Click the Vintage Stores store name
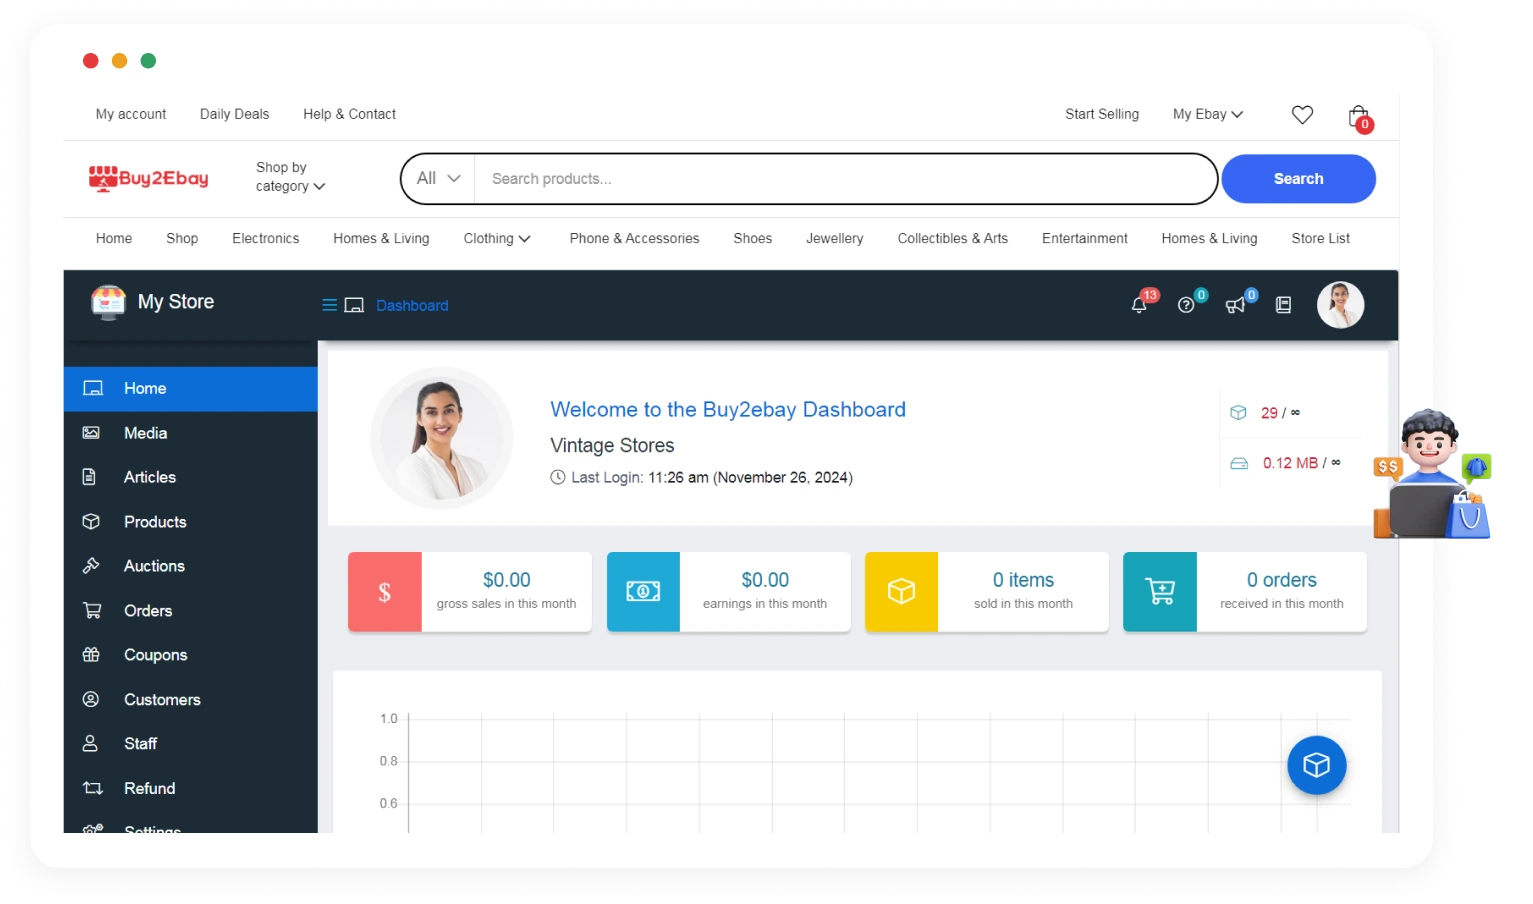This screenshot has height=904, width=1533. click(612, 445)
